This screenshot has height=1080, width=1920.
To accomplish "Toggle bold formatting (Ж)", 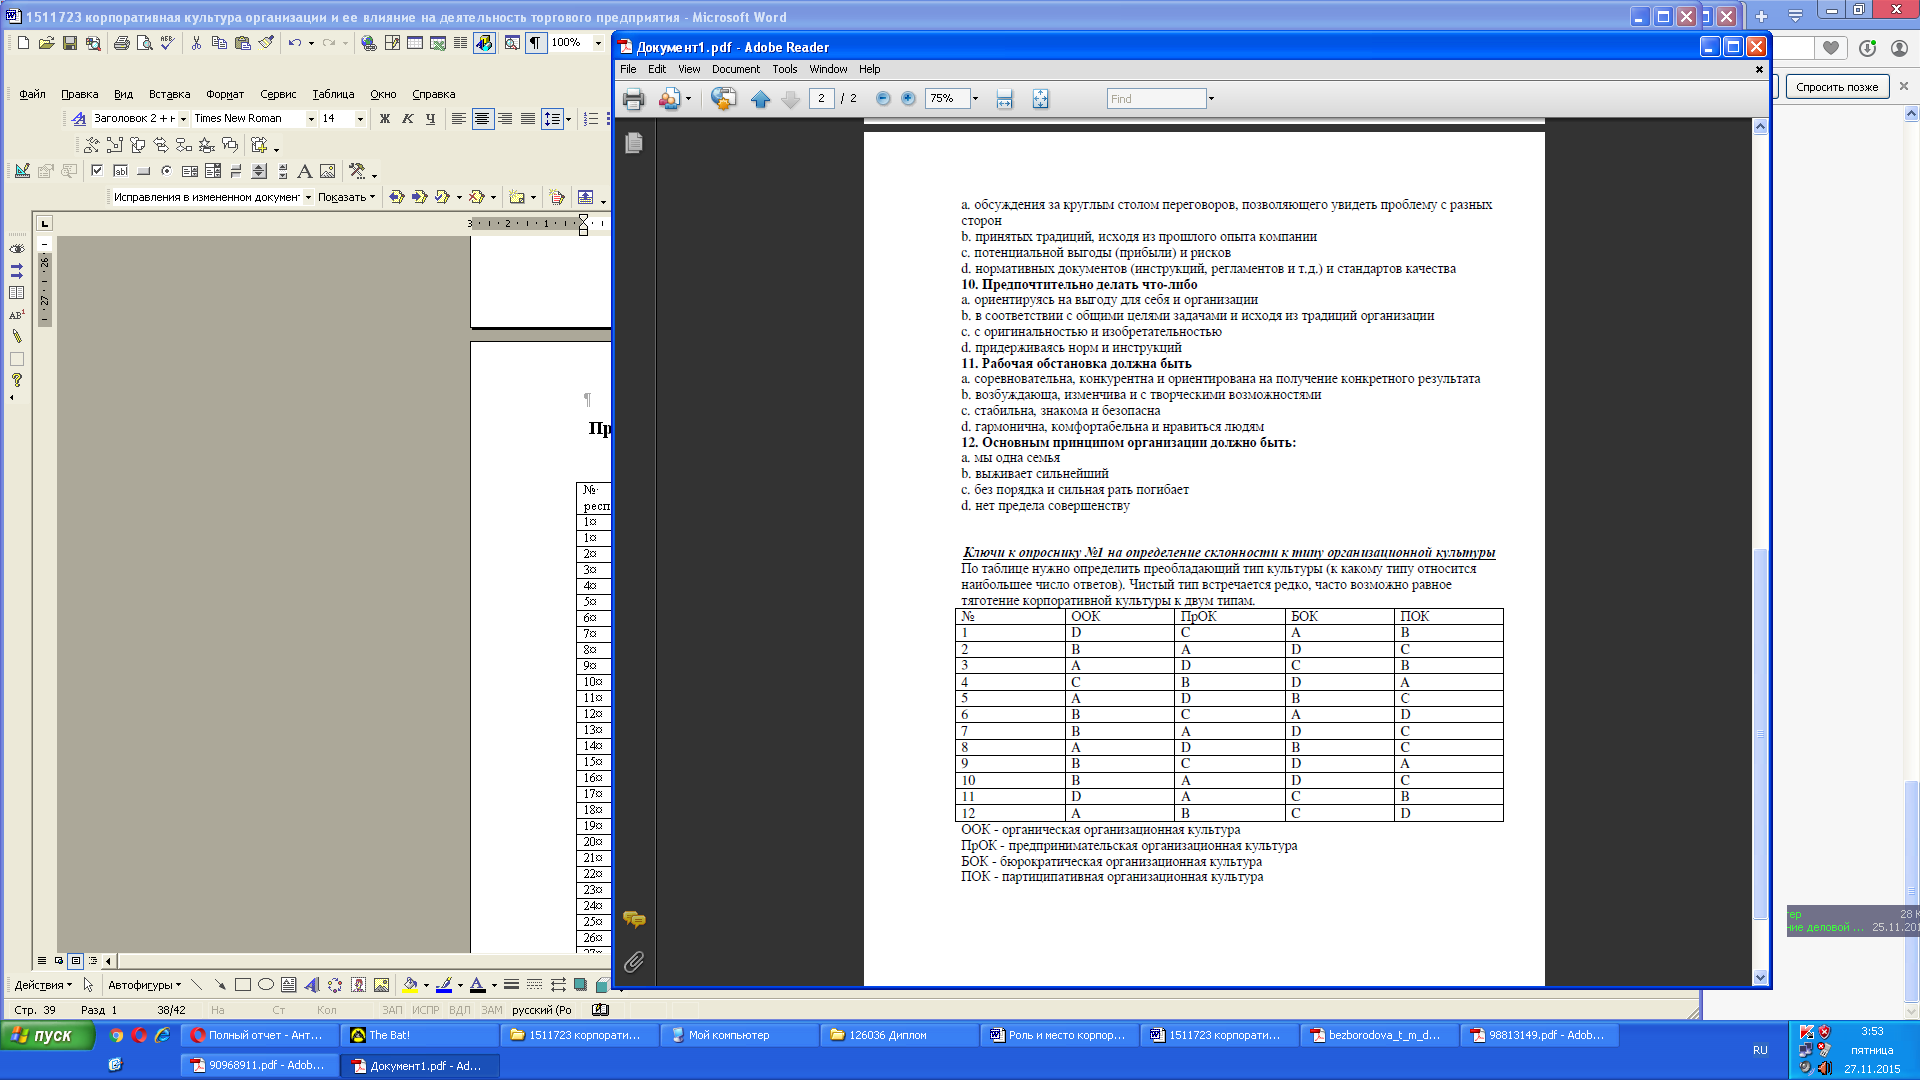I will pos(385,119).
